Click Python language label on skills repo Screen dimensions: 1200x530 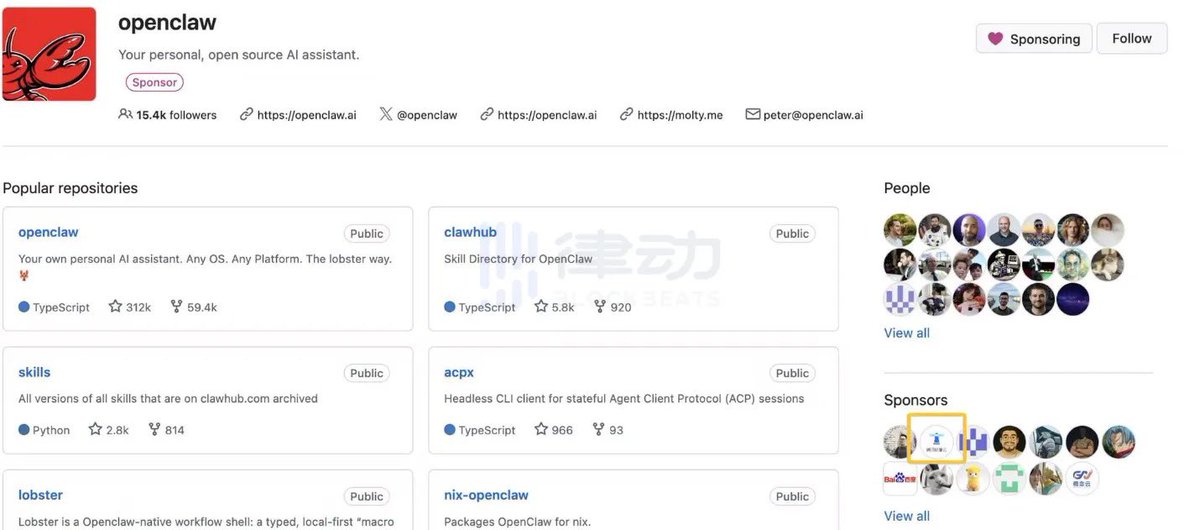tap(44, 430)
